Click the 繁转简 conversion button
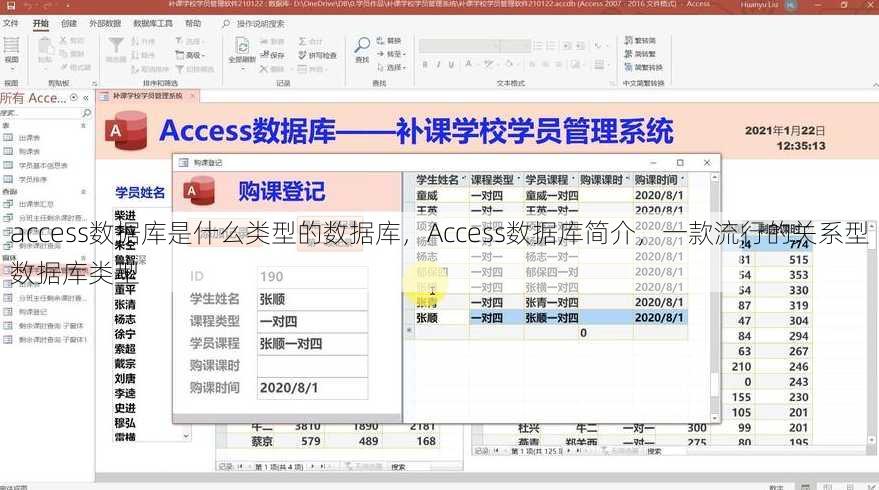This screenshot has width=879, height=490. [640, 40]
